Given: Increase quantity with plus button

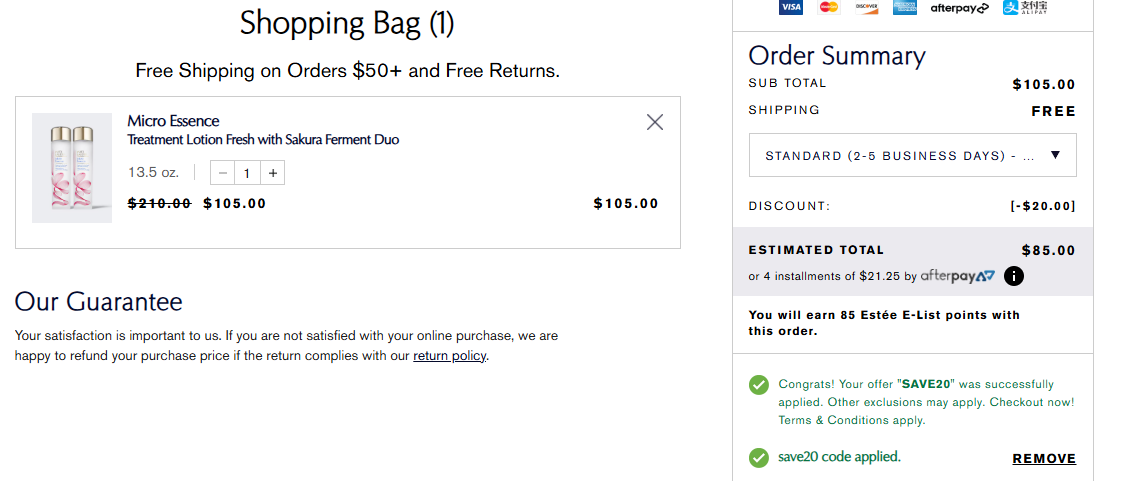Looking at the screenshot, I should point(273,173).
